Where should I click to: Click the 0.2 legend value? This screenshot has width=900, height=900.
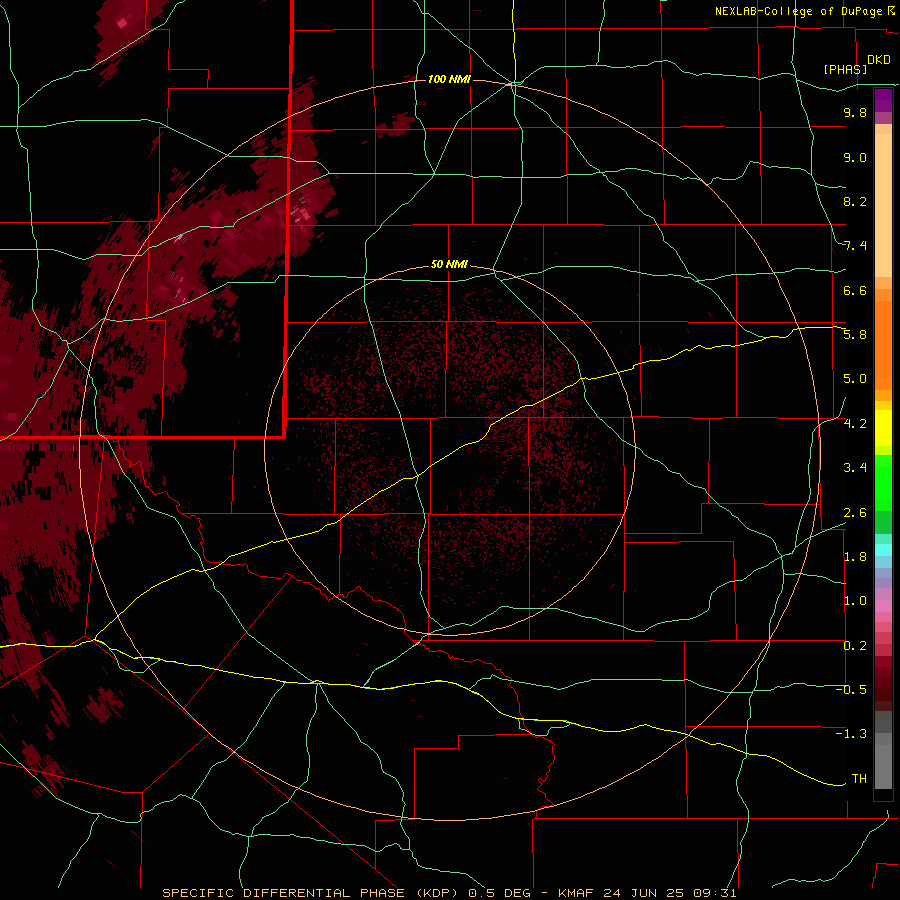pyautogui.click(x=855, y=646)
